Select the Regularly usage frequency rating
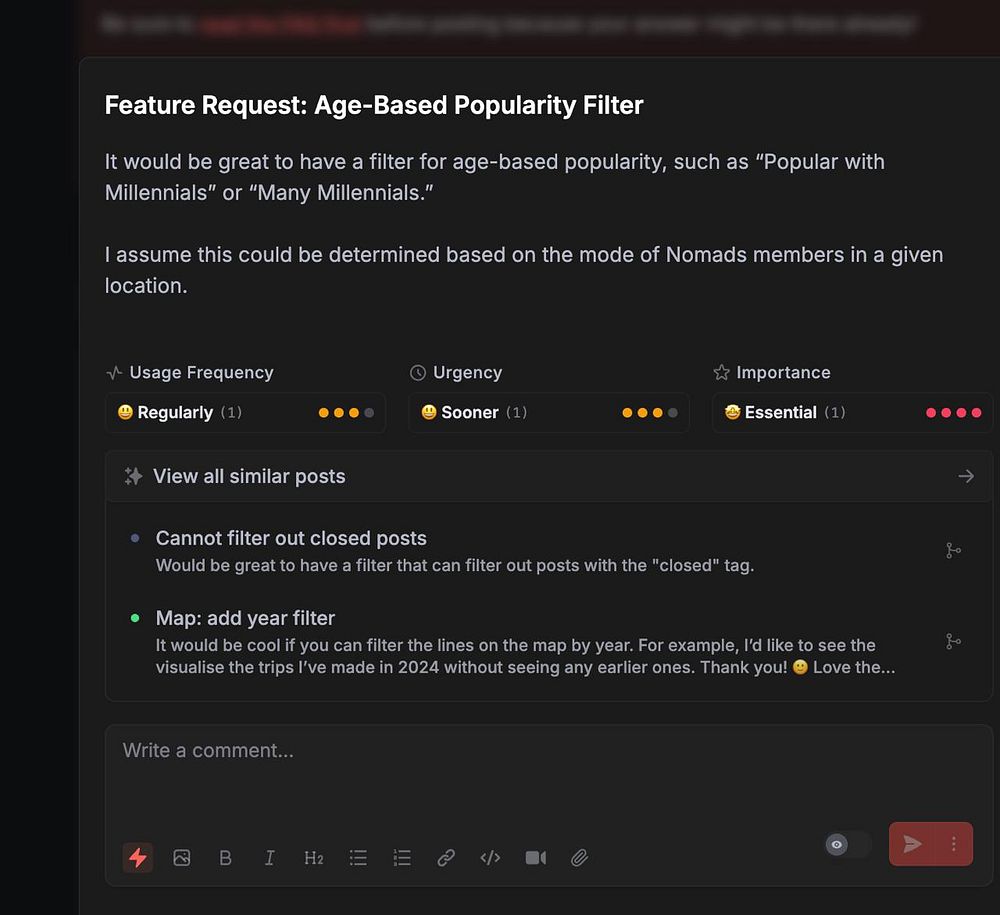 245,413
